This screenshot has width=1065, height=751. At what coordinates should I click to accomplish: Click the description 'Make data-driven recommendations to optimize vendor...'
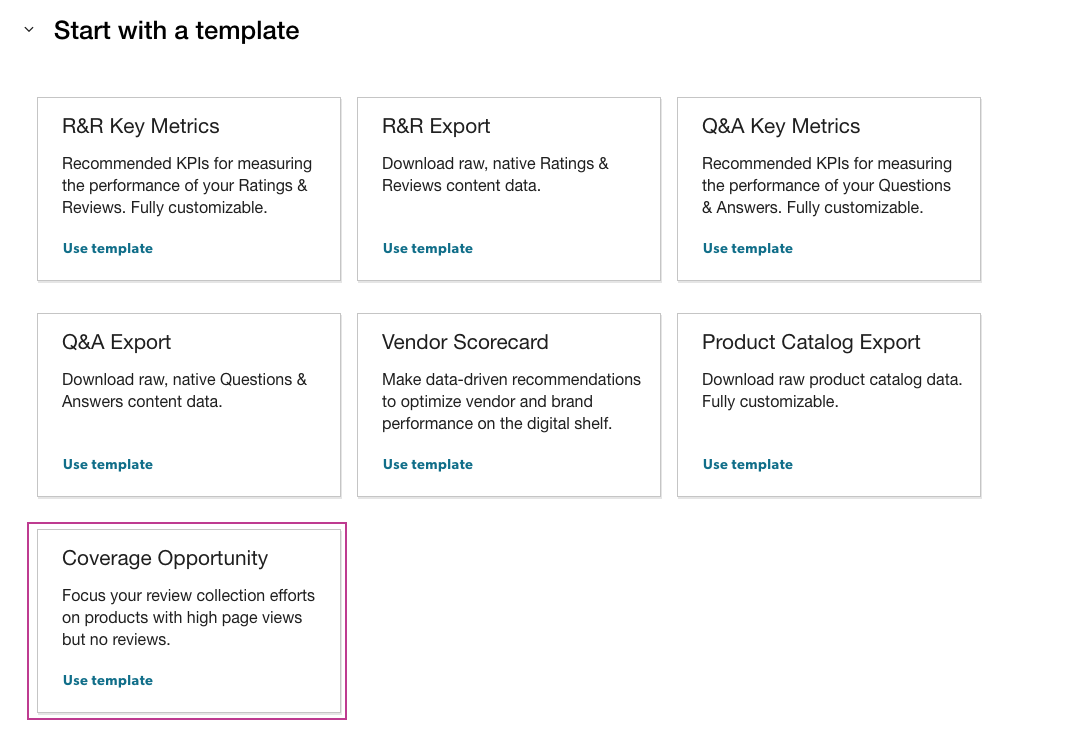(511, 401)
